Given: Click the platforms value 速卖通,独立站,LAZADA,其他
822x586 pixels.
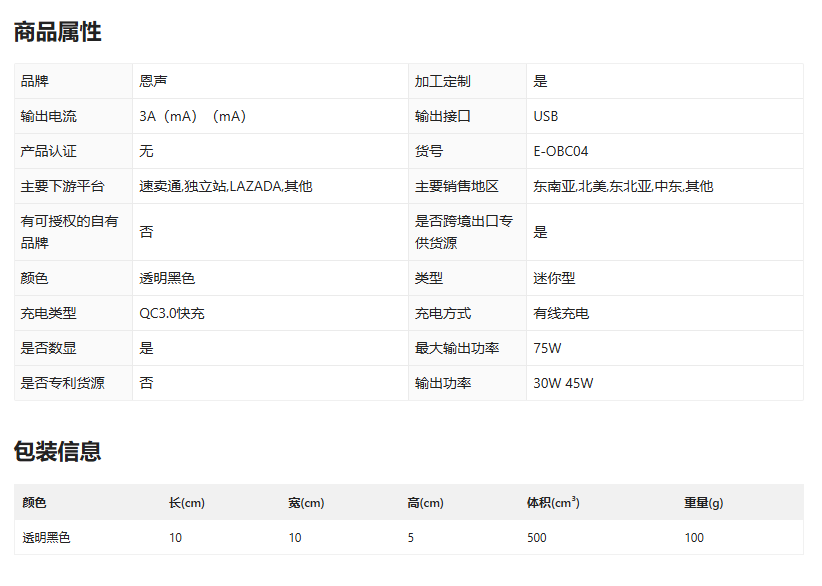Looking at the screenshot, I should [225, 186].
